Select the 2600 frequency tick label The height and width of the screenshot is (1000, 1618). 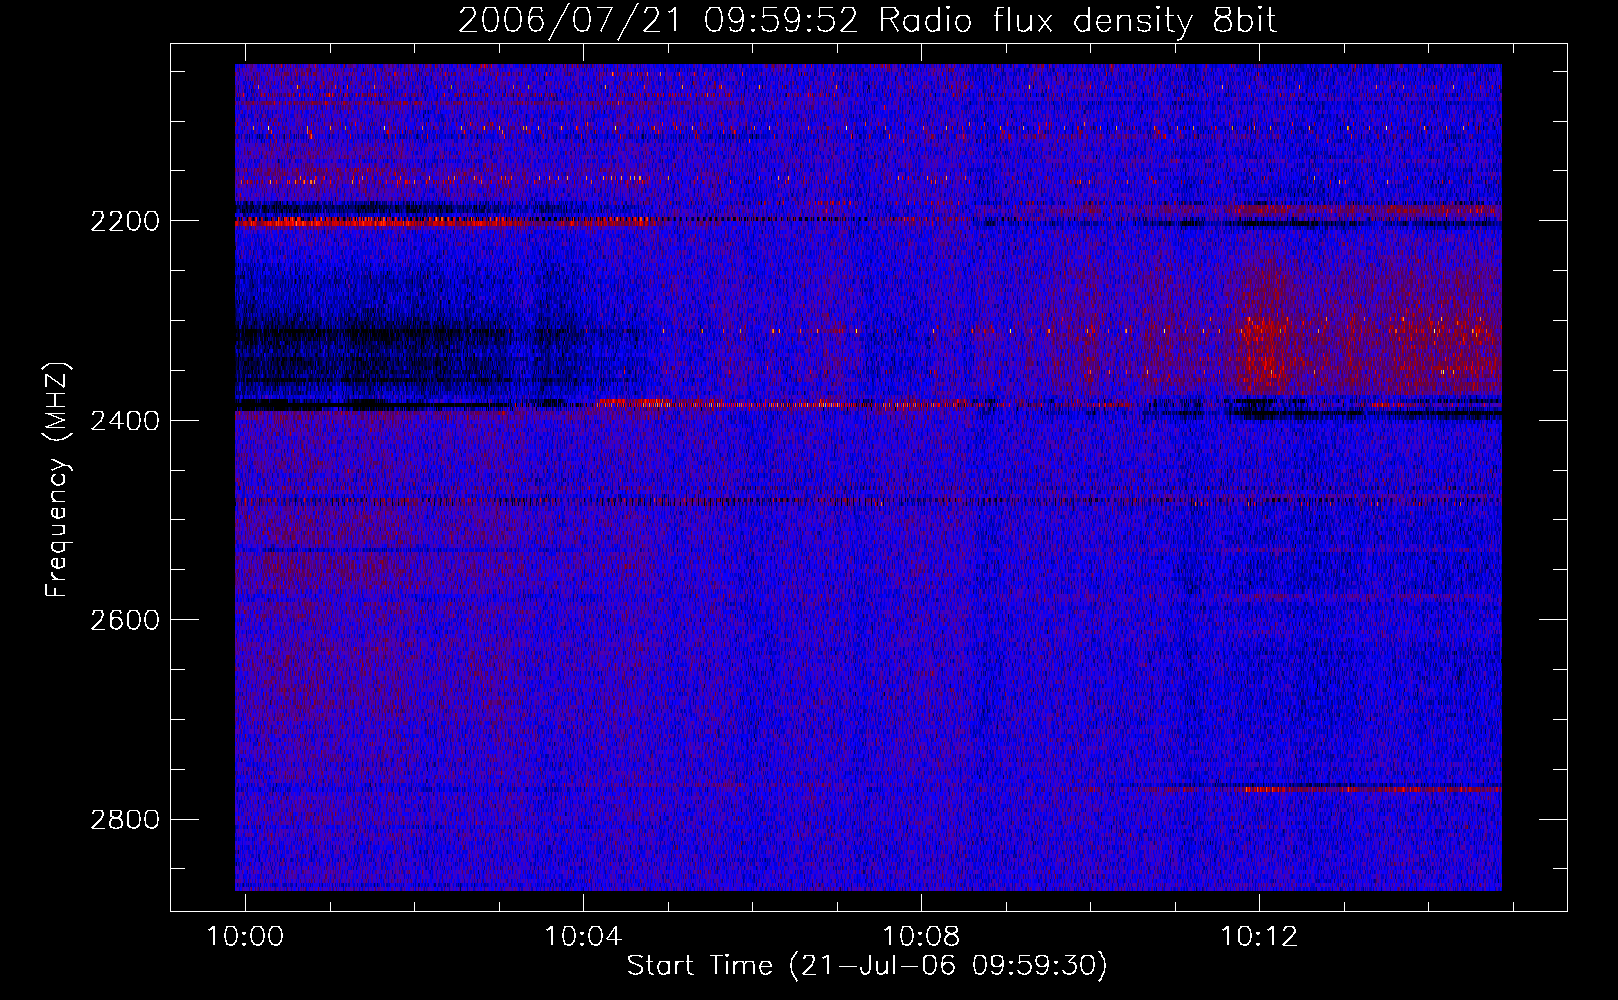[x=125, y=620]
